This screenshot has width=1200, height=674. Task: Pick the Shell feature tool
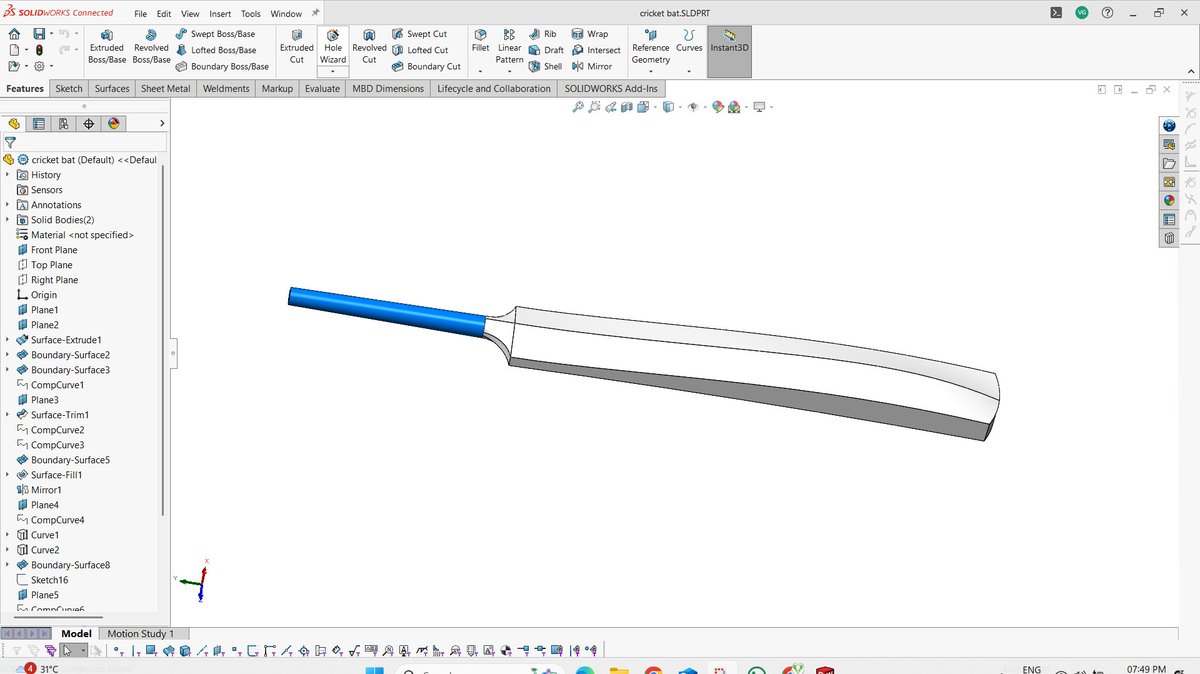[546, 67]
